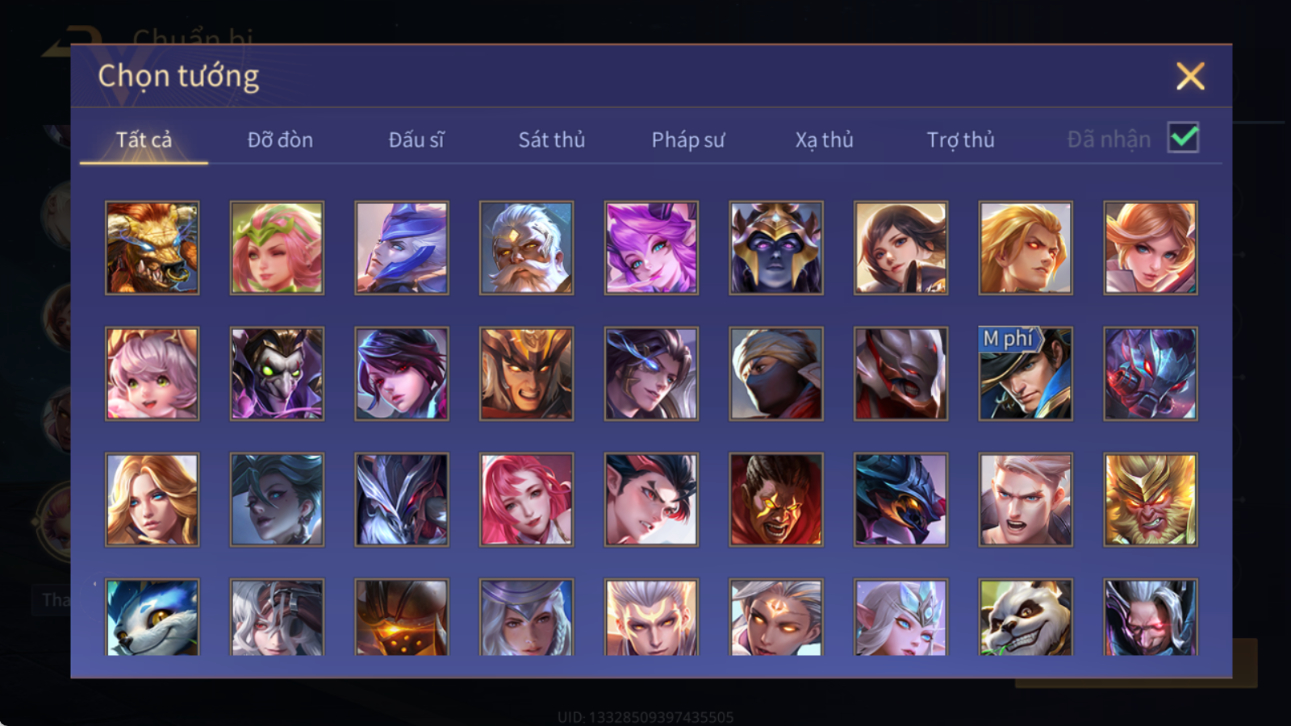Pick the hero labeled M phí
The width and height of the screenshot is (1291, 726).
1025,373
